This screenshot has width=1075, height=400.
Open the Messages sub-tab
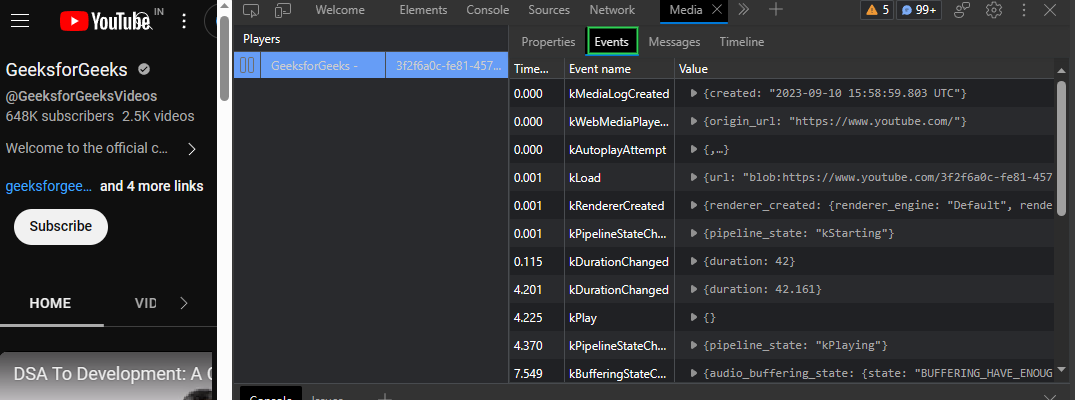point(674,42)
